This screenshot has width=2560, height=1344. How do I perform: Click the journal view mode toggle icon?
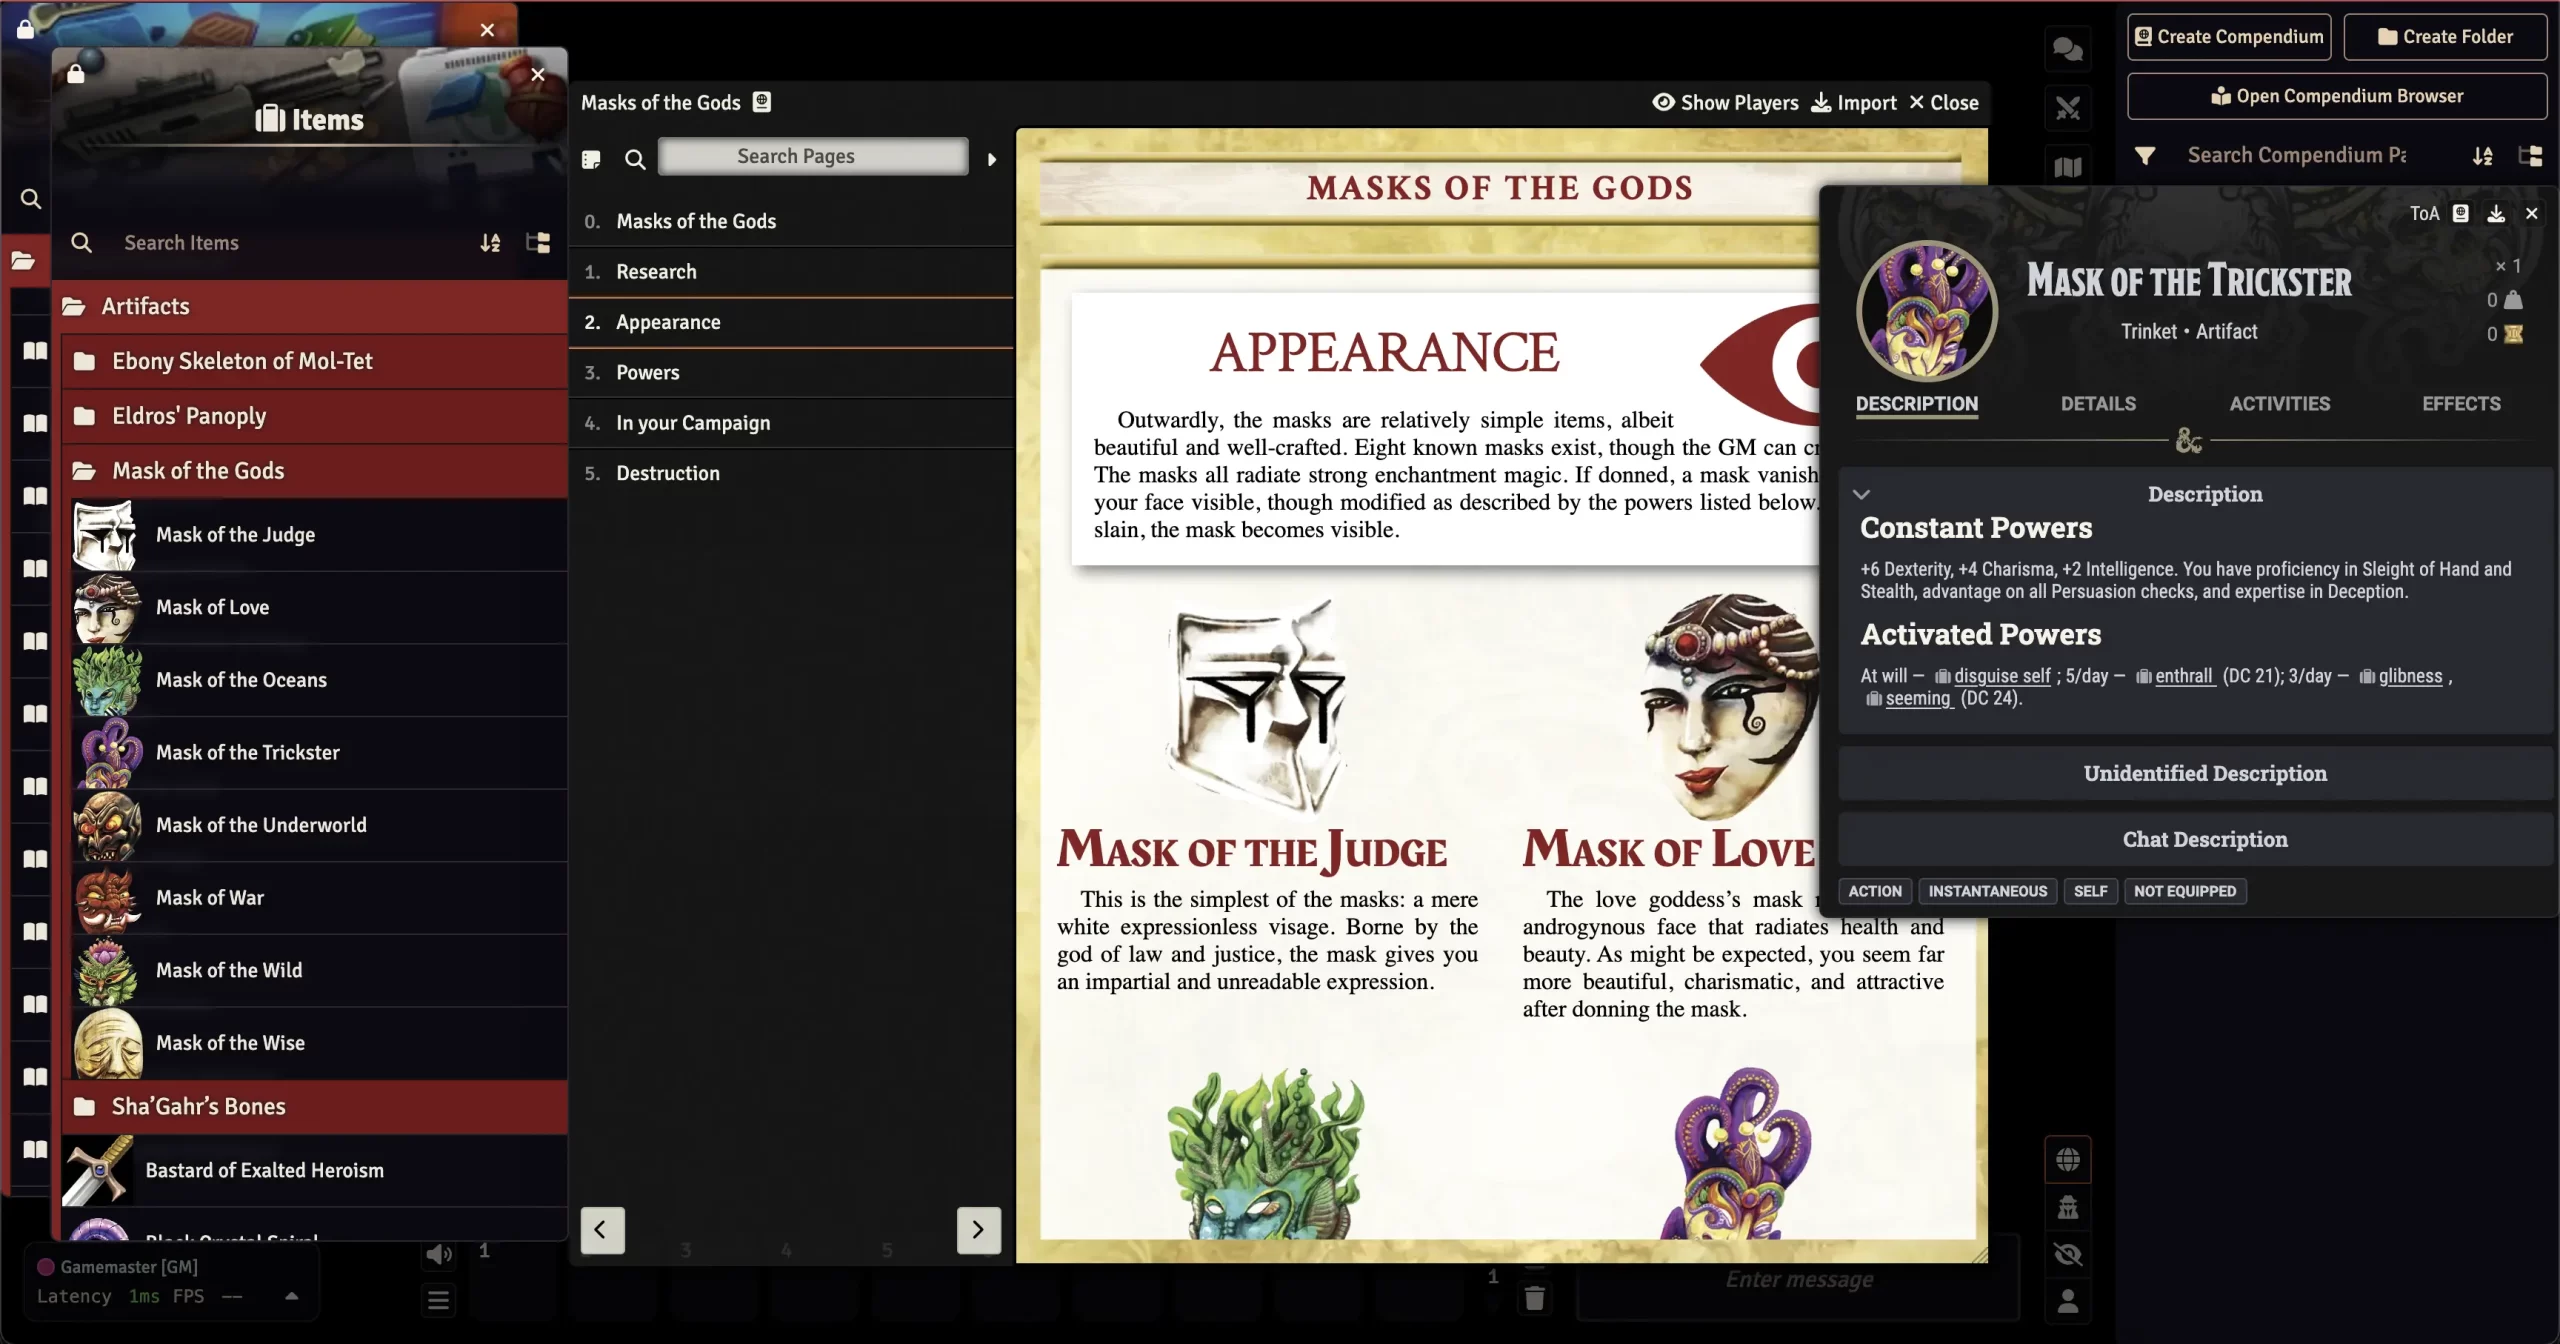[591, 159]
